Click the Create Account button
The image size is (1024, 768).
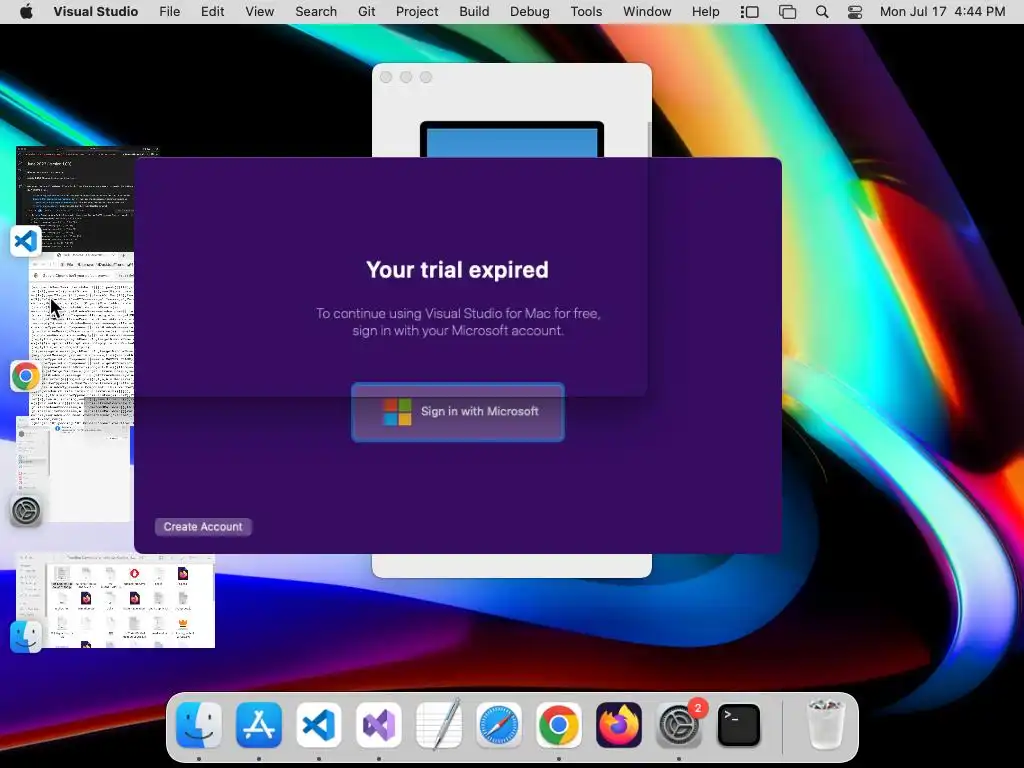pyautogui.click(x=203, y=527)
